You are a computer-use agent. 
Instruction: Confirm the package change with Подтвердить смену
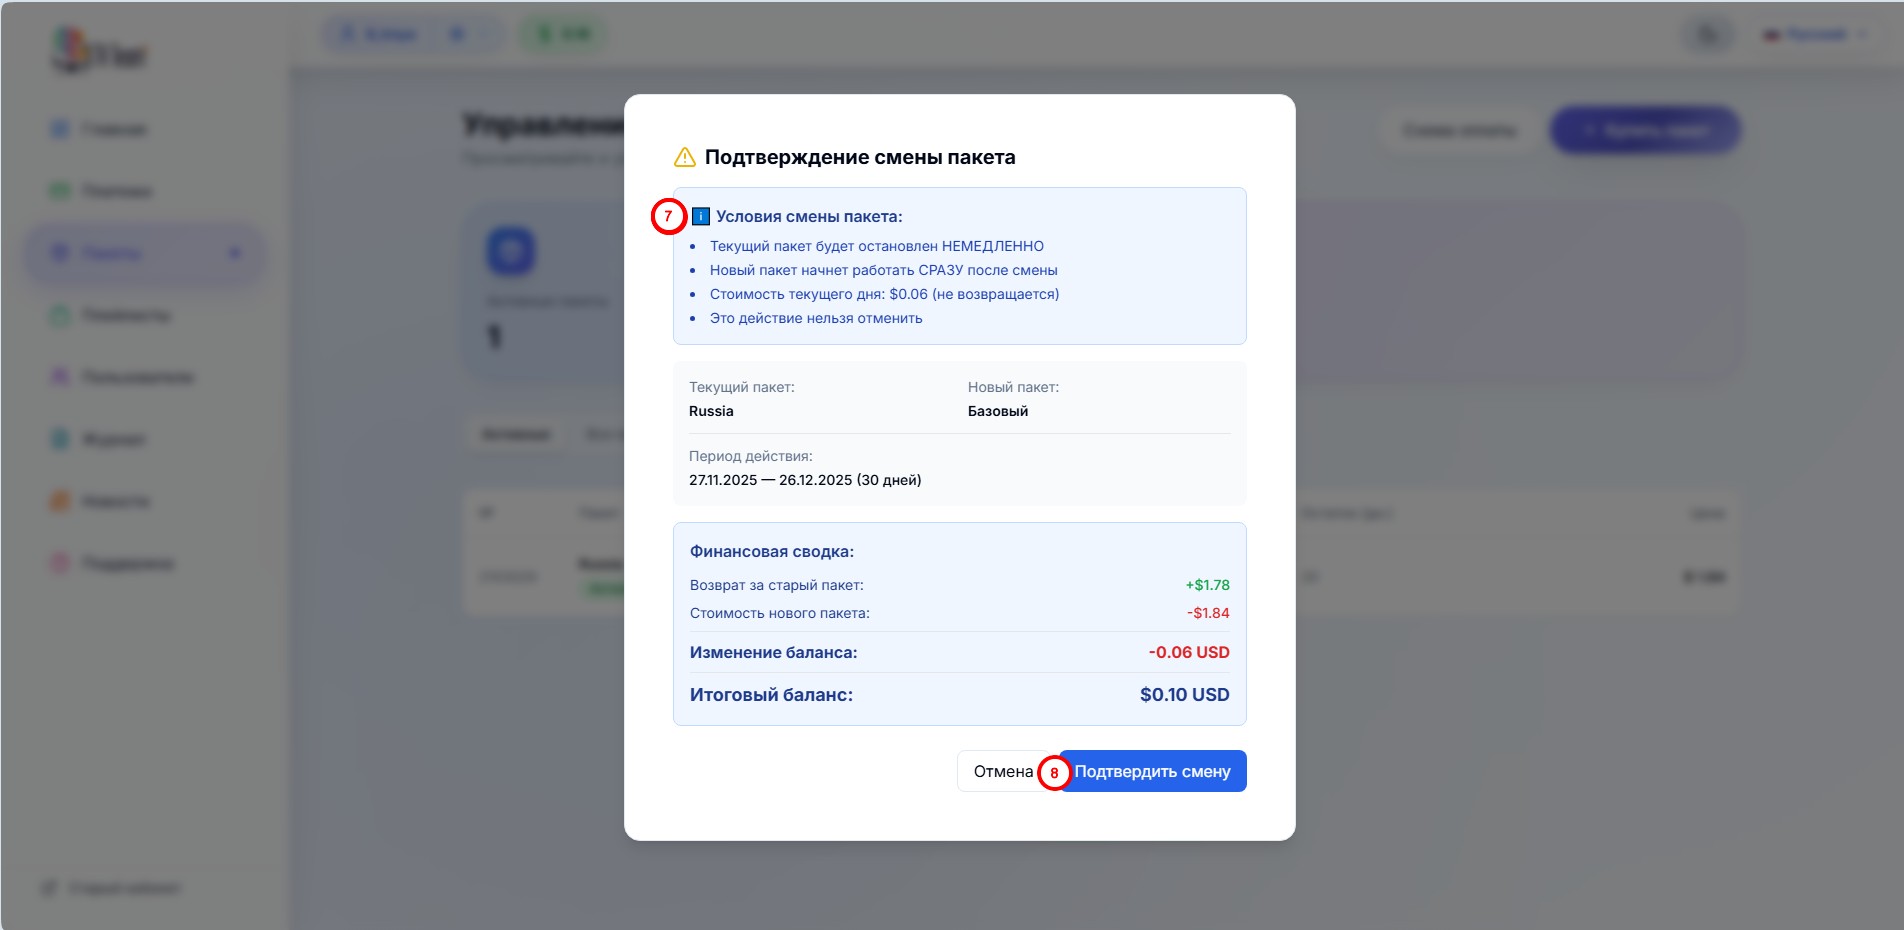[1152, 771]
